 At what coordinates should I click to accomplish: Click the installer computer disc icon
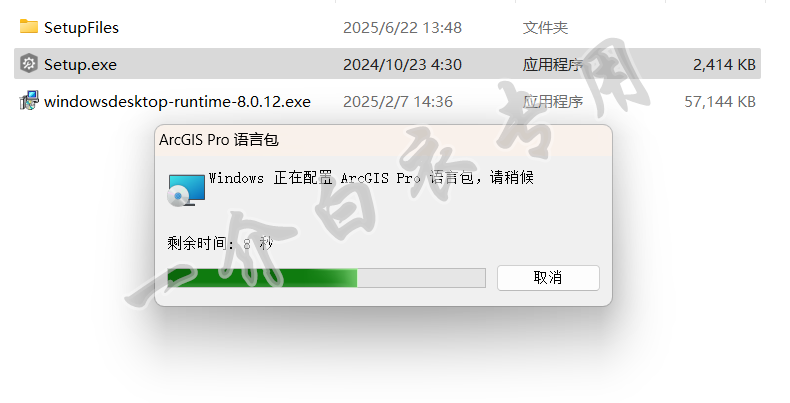coord(186,190)
